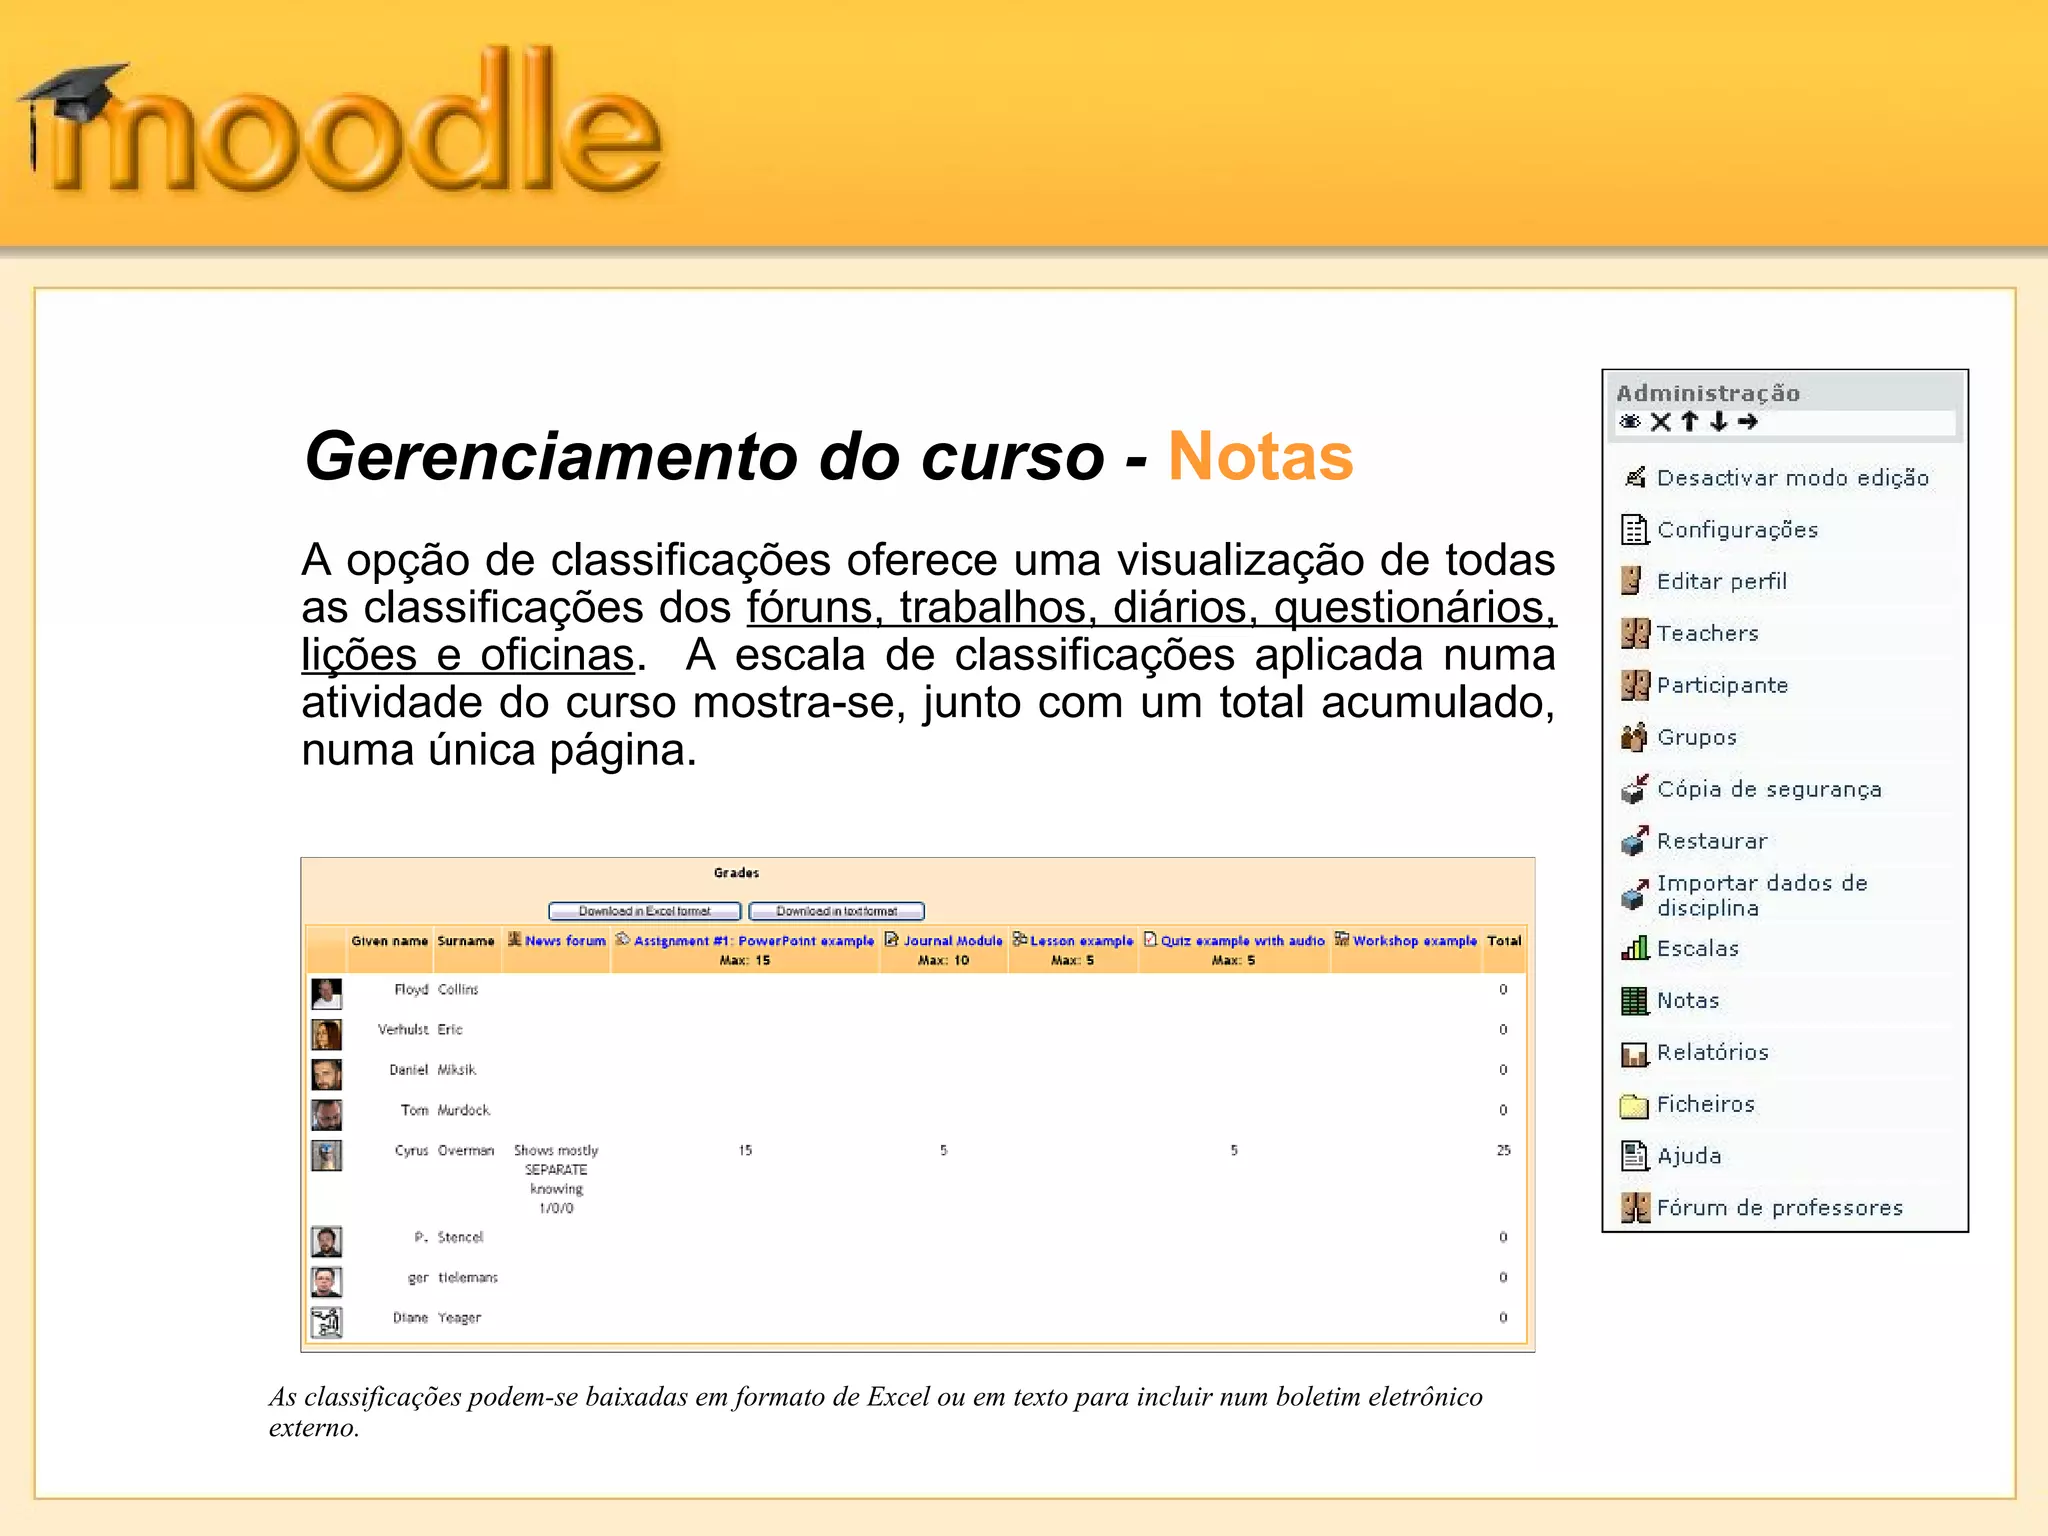Click the Participante people icon
The height and width of the screenshot is (1536, 2048).
point(1635,685)
